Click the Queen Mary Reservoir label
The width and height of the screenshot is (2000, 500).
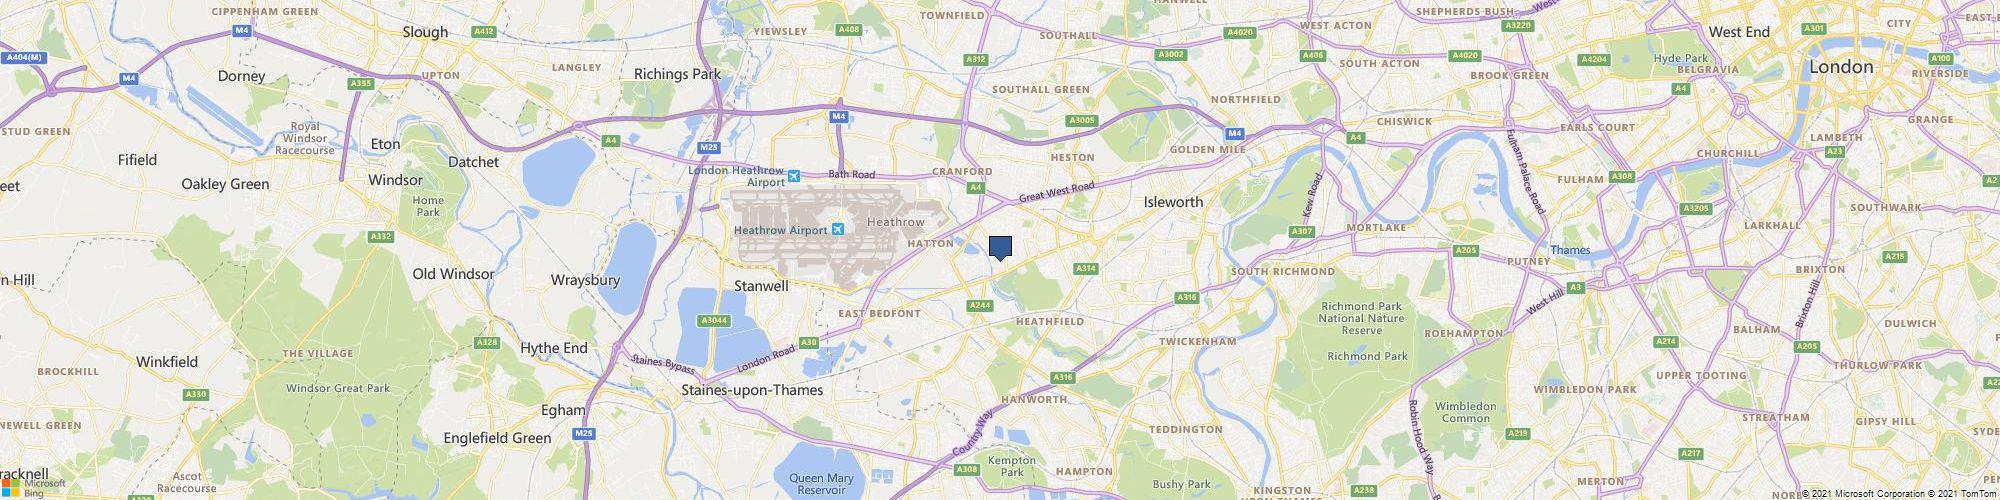pos(820,485)
